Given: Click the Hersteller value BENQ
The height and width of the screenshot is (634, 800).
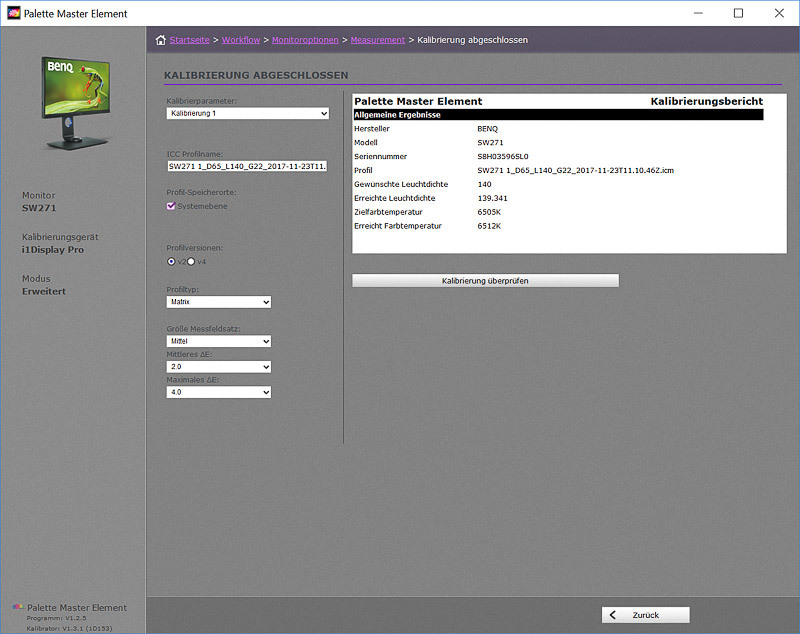Looking at the screenshot, I should (487, 129).
